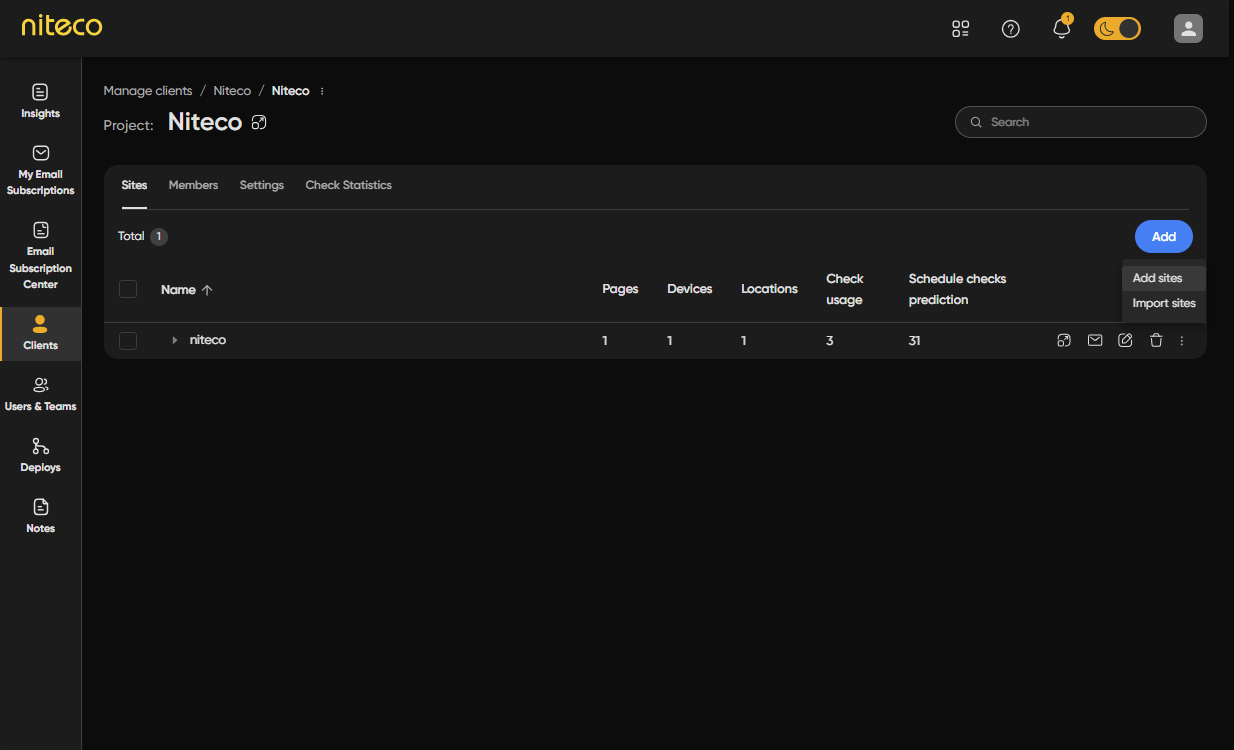
Task: Click the value 31 in niteco row
Action: pos(914,341)
